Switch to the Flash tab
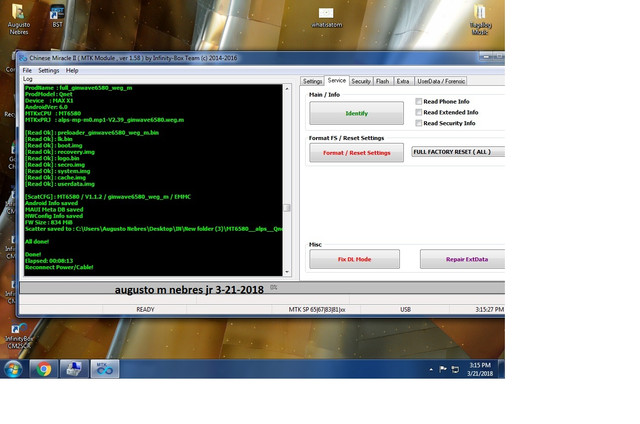640x424 pixels. coord(382,81)
